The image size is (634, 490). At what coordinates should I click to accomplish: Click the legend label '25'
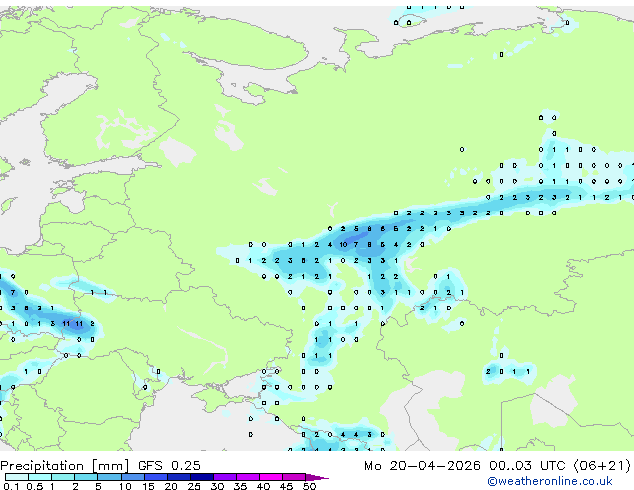click(x=194, y=486)
